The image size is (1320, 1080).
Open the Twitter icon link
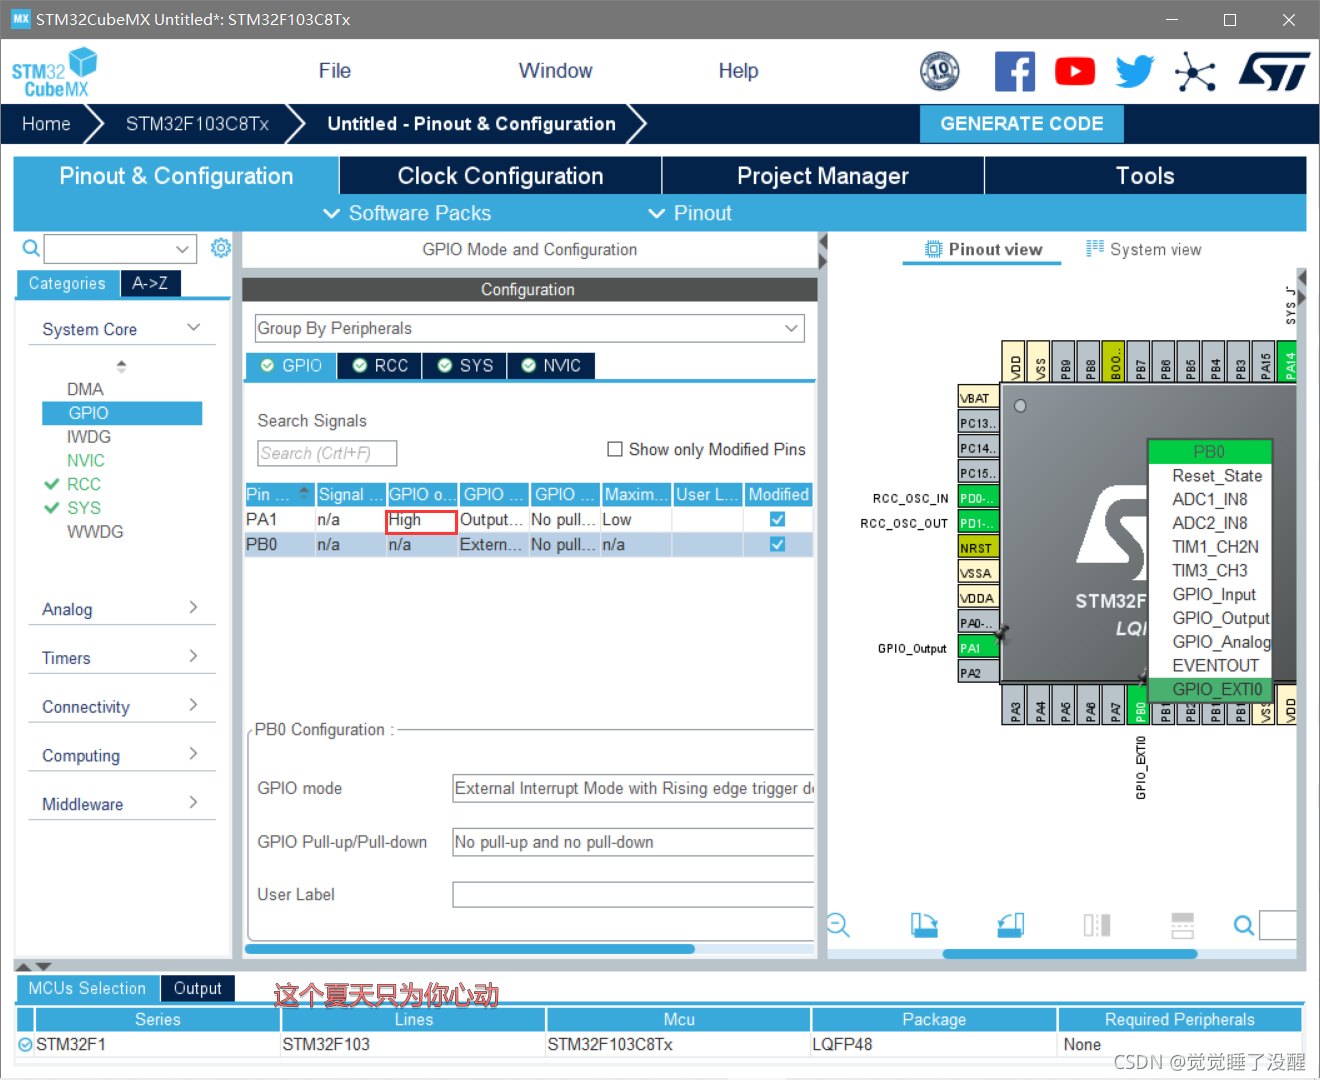(x=1135, y=71)
